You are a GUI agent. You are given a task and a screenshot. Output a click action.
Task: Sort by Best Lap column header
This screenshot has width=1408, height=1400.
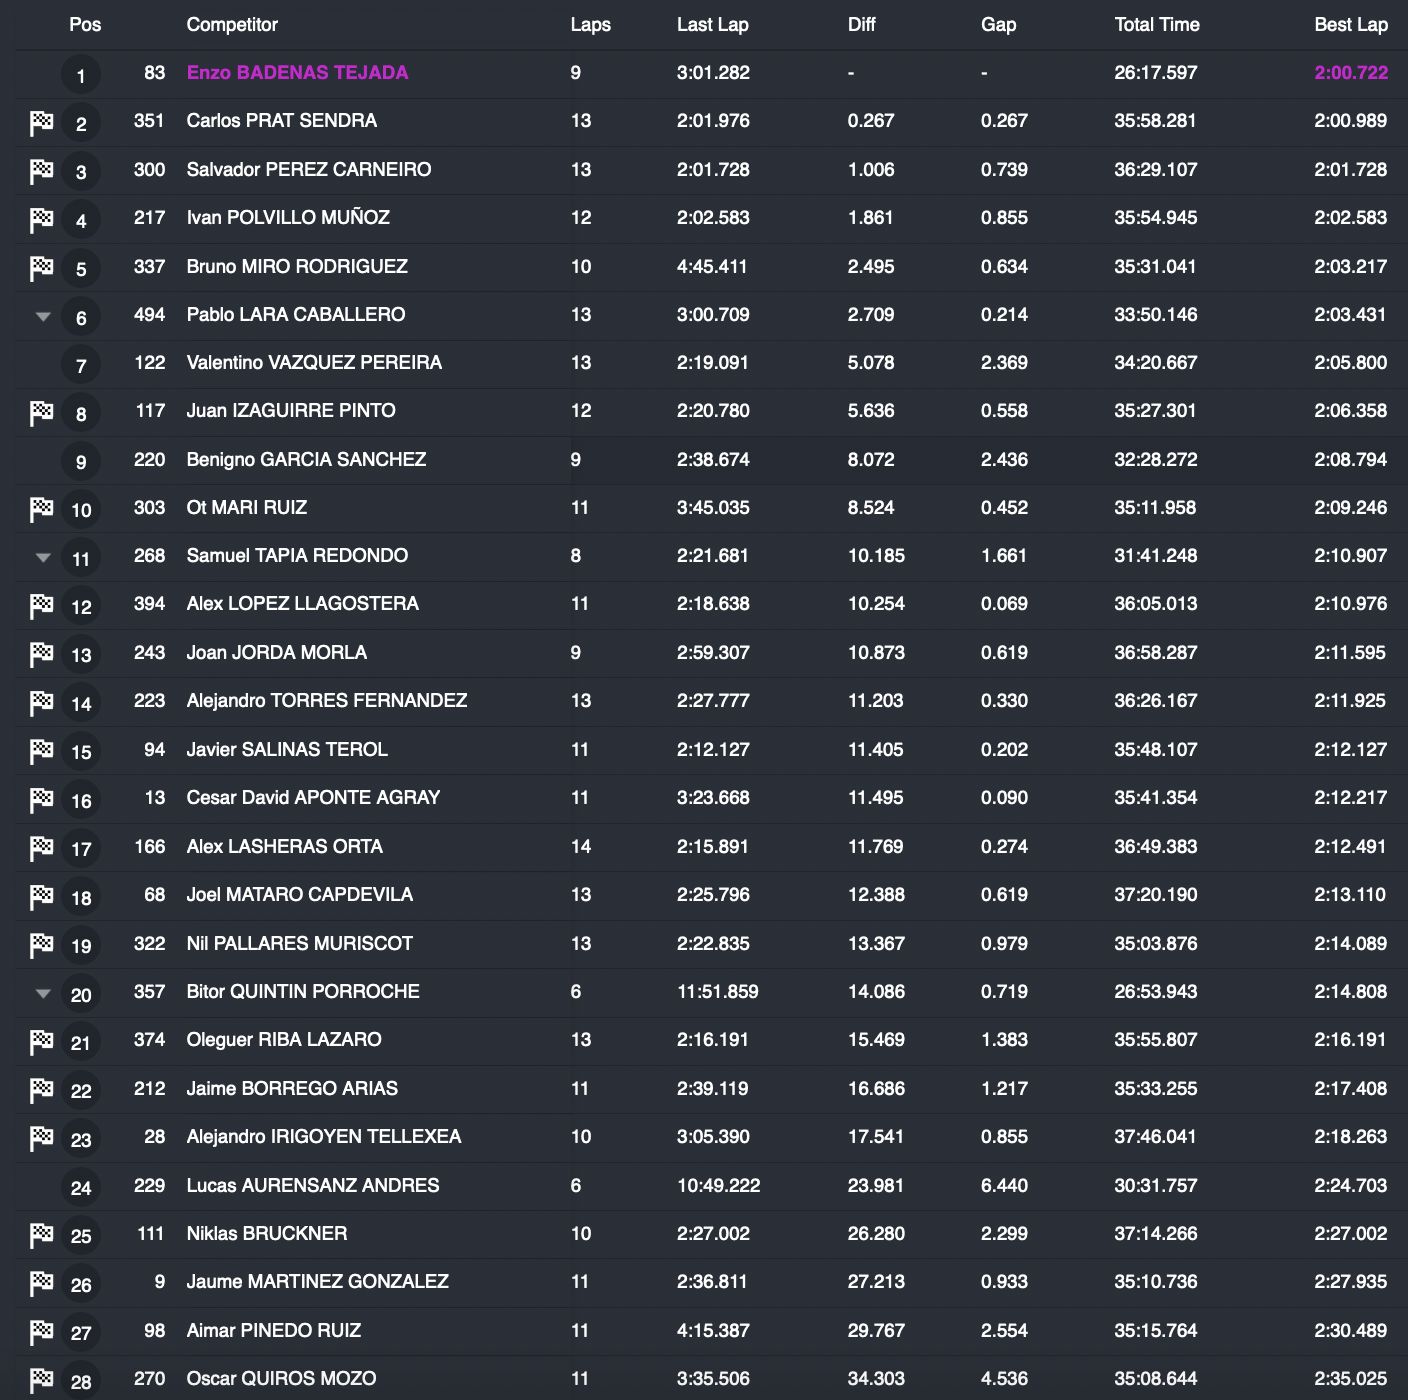tap(1350, 25)
